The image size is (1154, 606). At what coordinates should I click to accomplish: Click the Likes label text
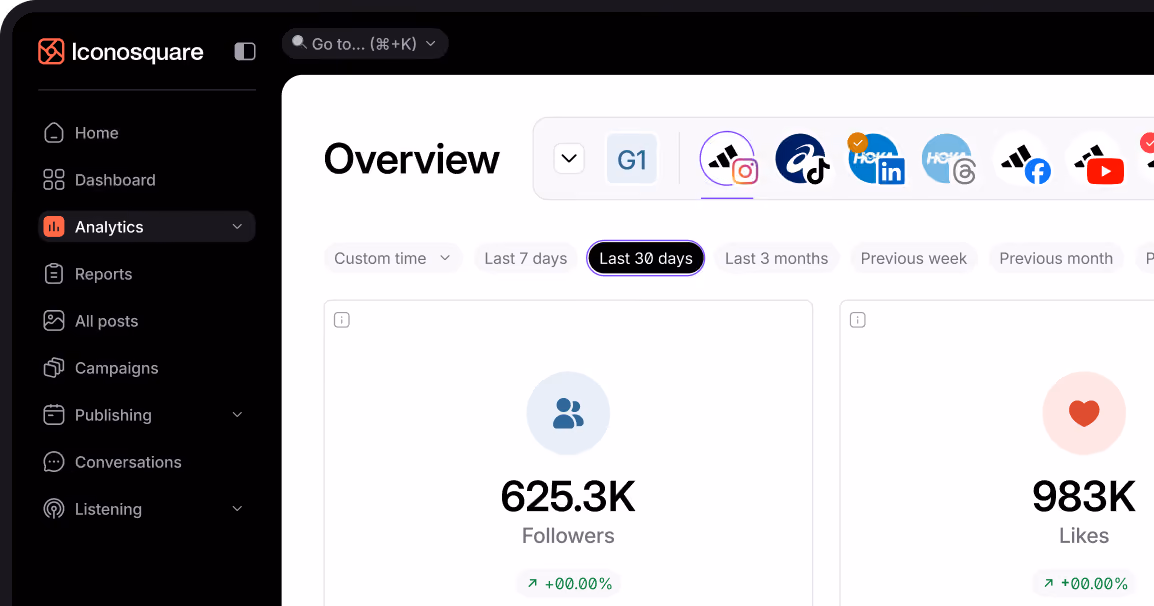click(x=1084, y=535)
